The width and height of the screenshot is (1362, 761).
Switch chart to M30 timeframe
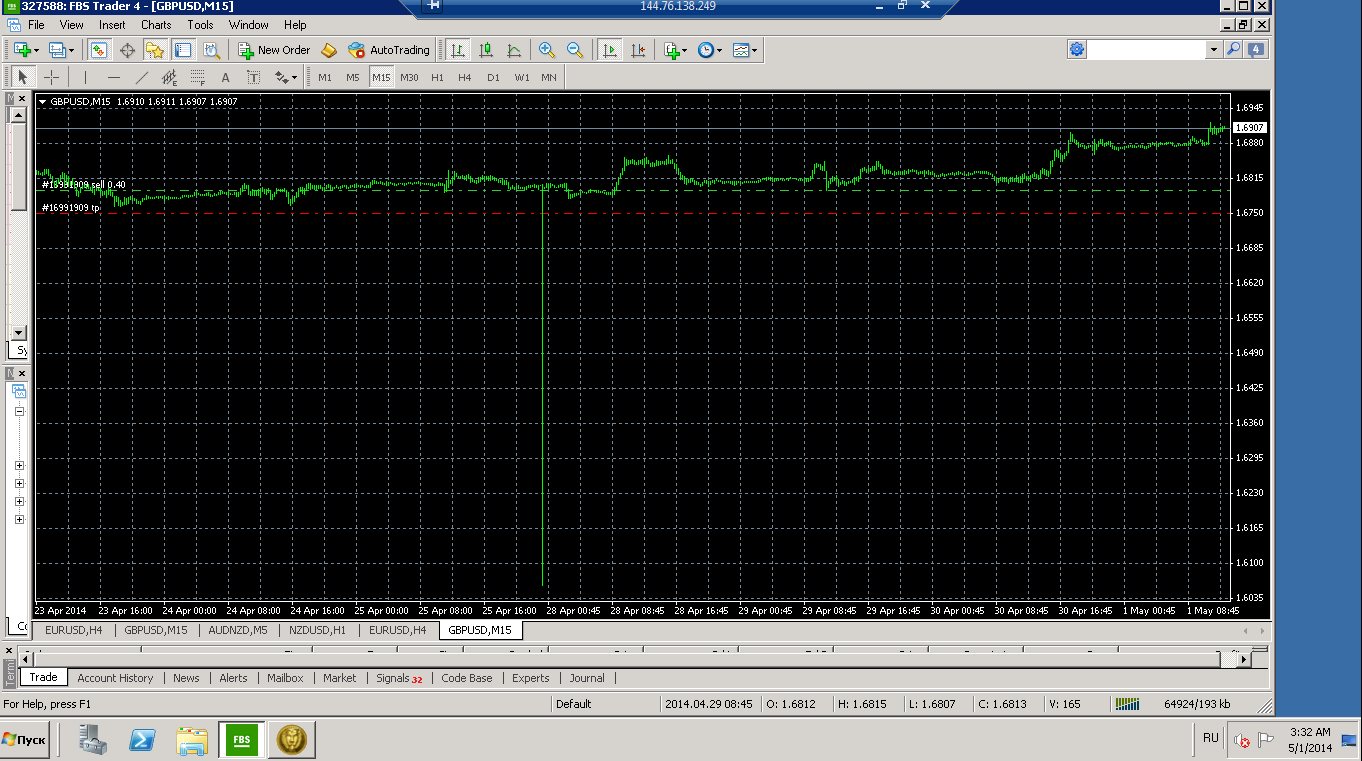point(409,77)
